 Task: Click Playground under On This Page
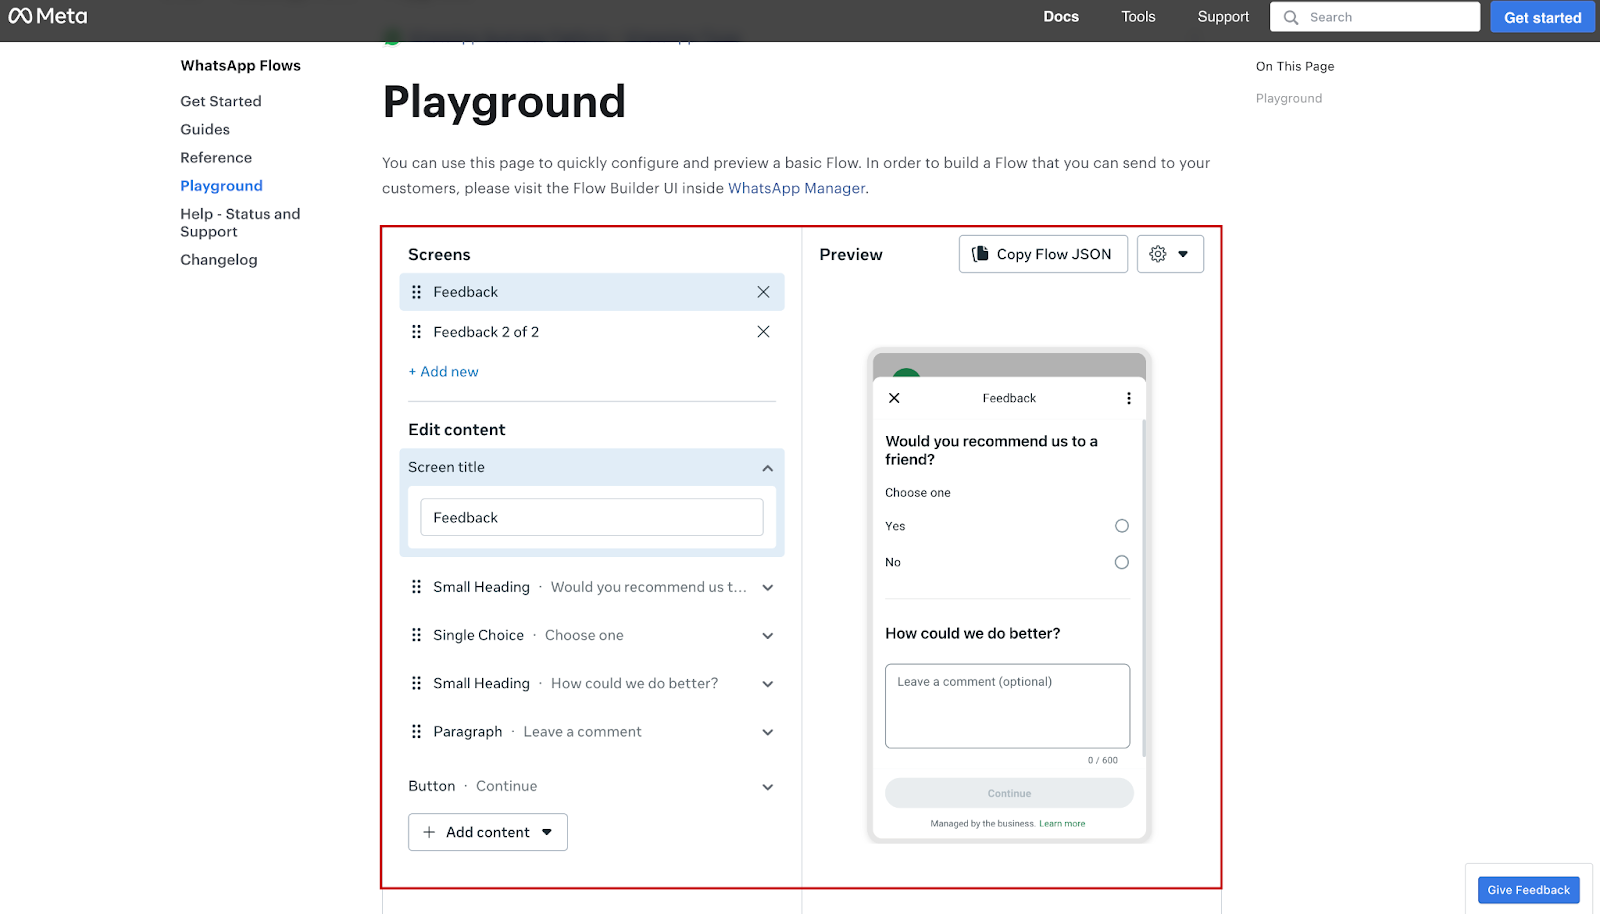(1289, 98)
